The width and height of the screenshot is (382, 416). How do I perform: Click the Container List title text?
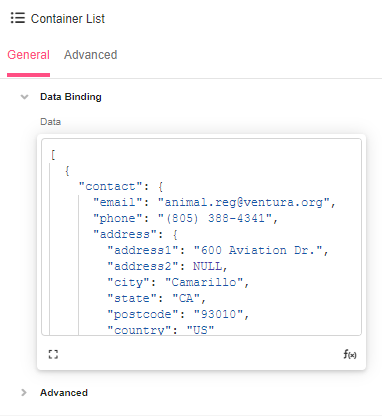click(68, 19)
